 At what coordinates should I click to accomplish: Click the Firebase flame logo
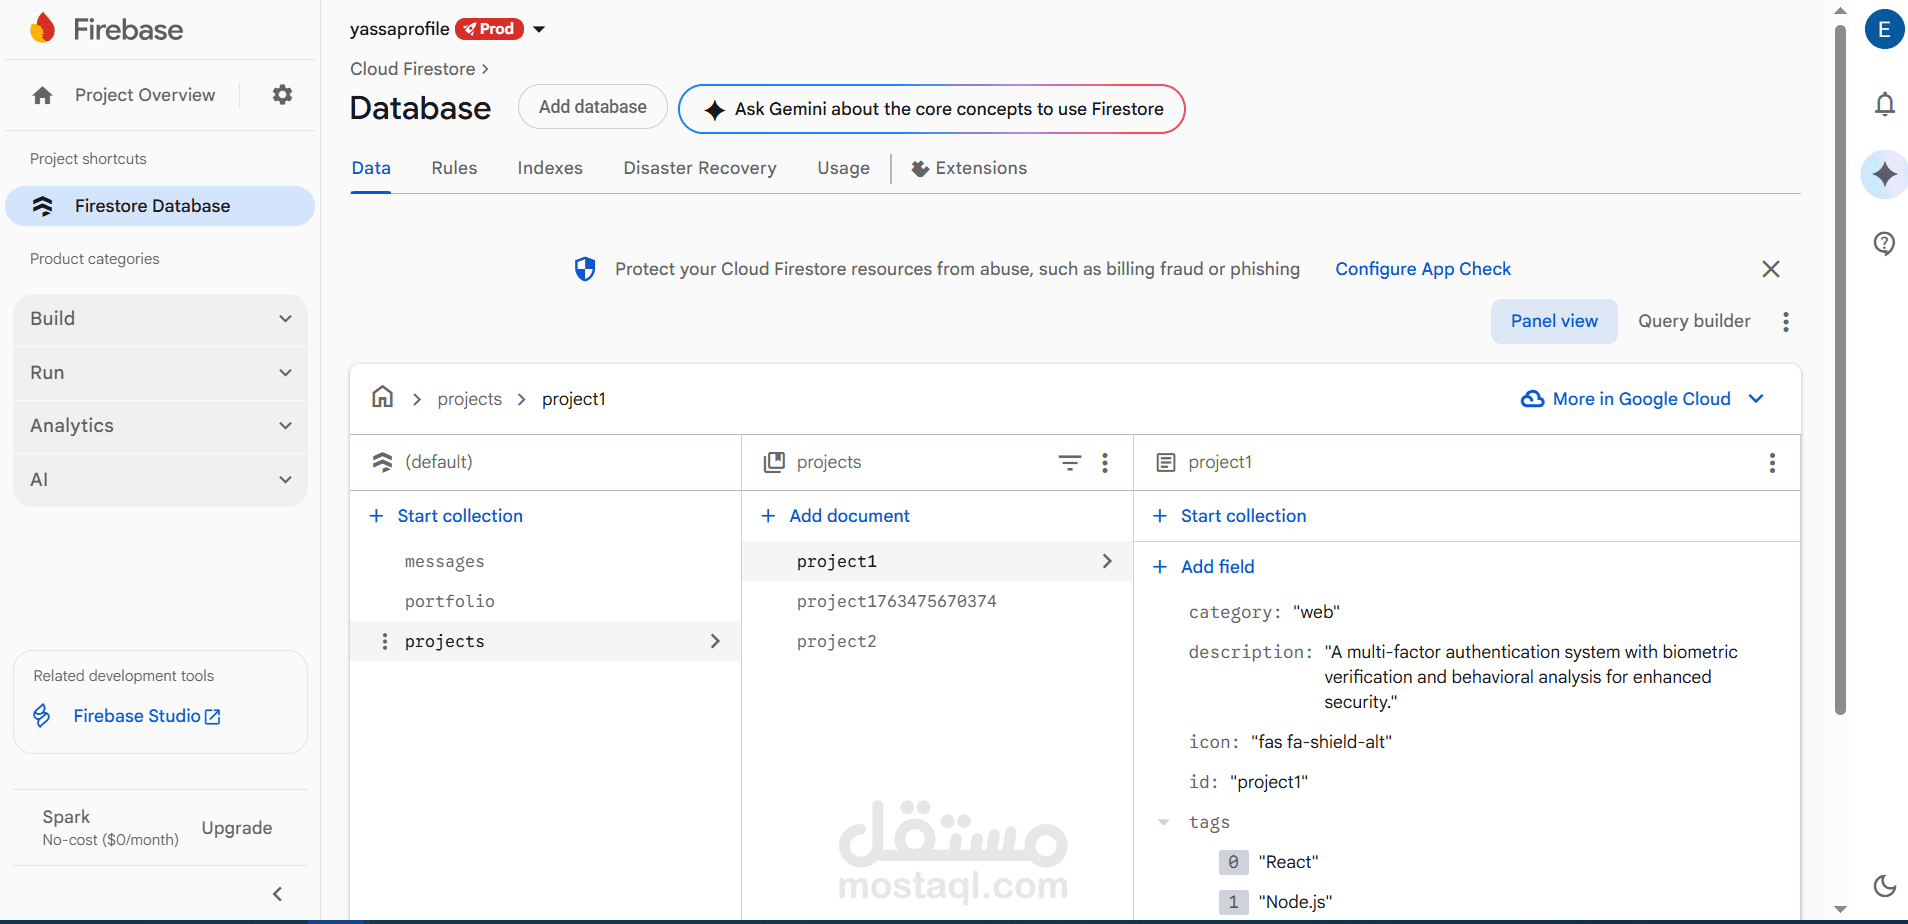point(42,28)
